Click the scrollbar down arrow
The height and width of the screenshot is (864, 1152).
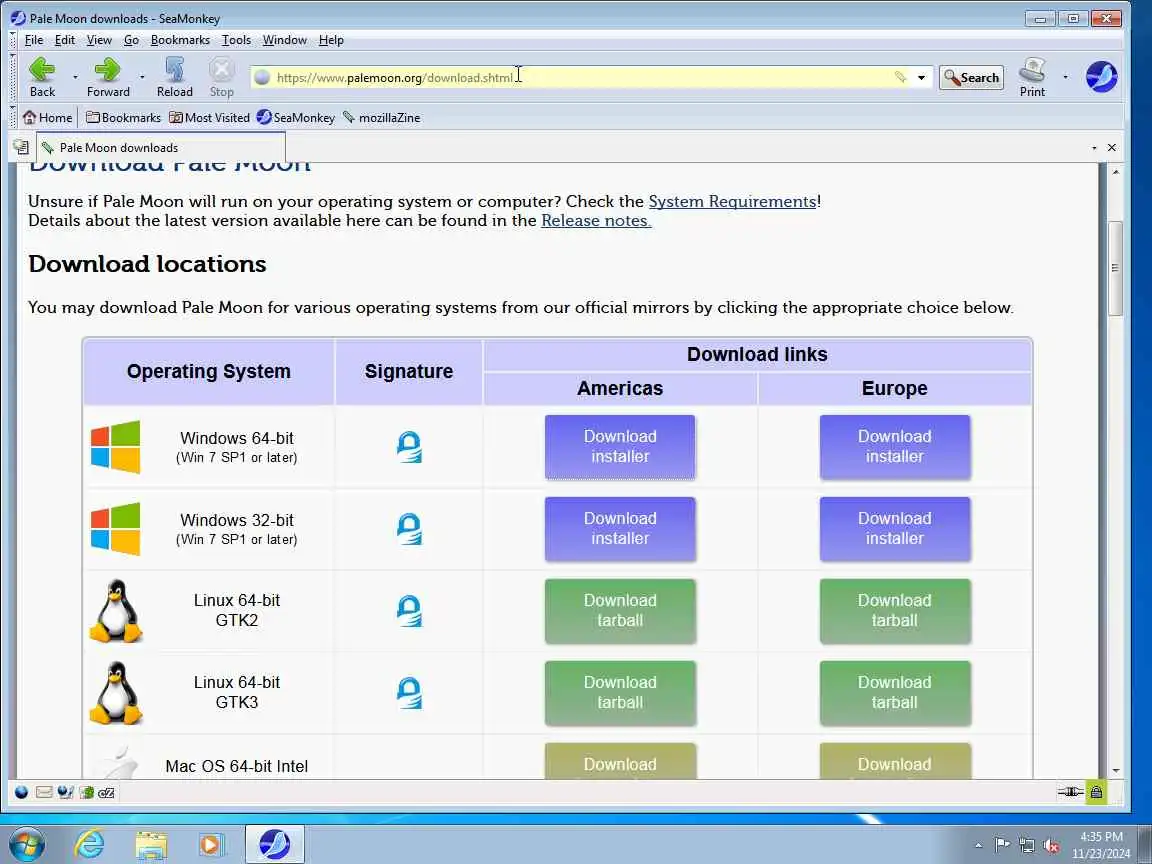pos(1115,770)
